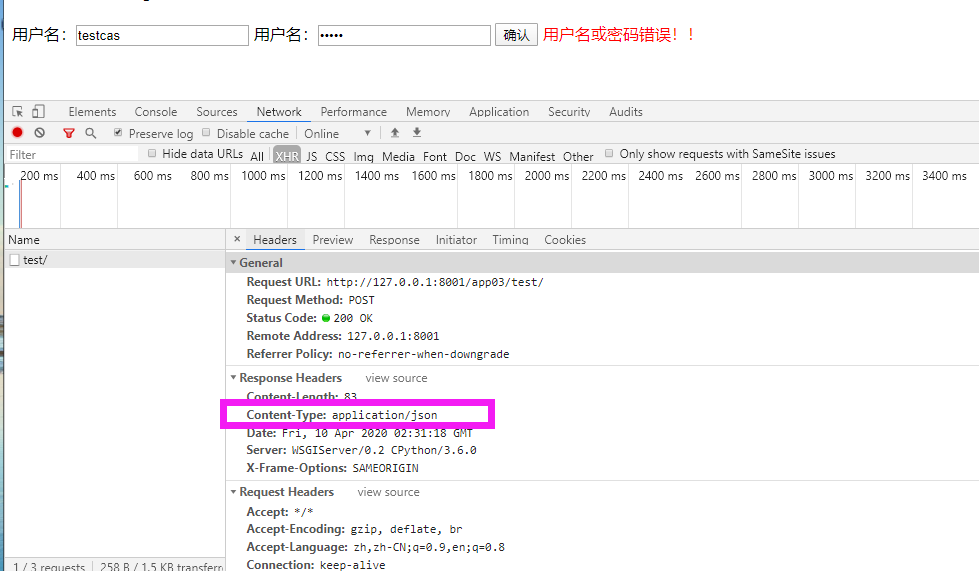The image size is (979, 571).
Task: Select the Headers detail tab
Action: tap(275, 240)
